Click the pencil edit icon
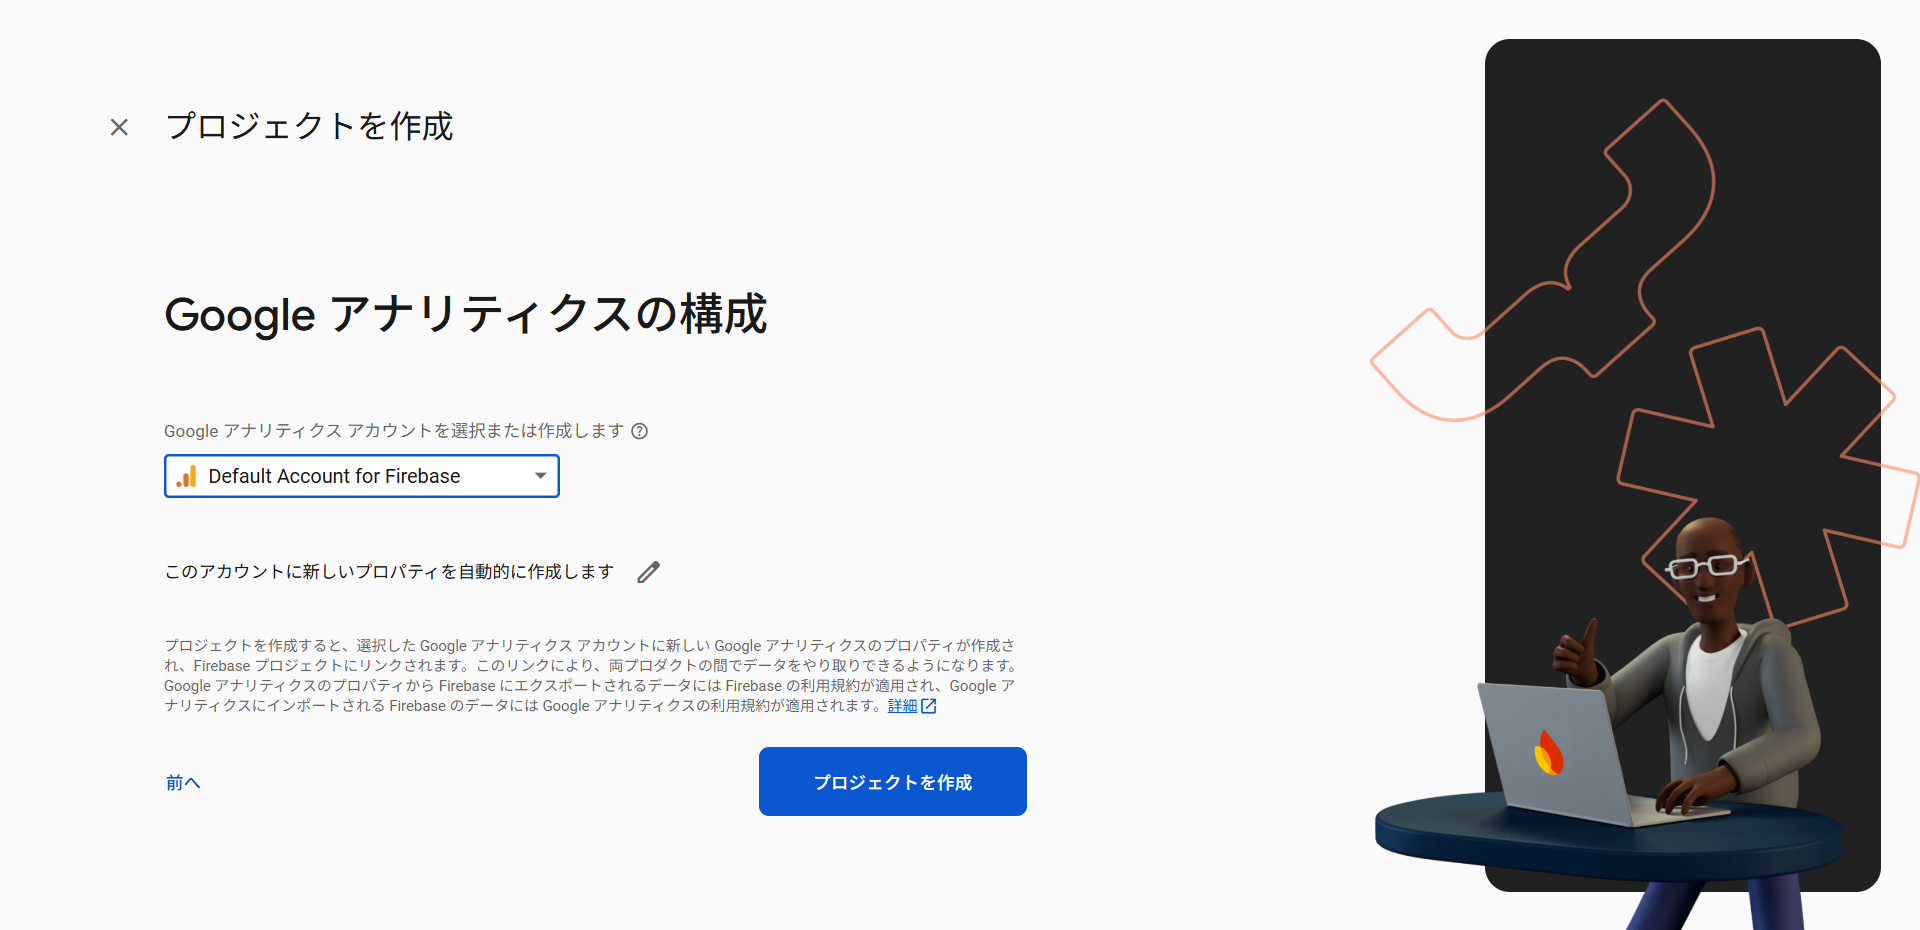The width and height of the screenshot is (1920, 930). click(x=649, y=572)
